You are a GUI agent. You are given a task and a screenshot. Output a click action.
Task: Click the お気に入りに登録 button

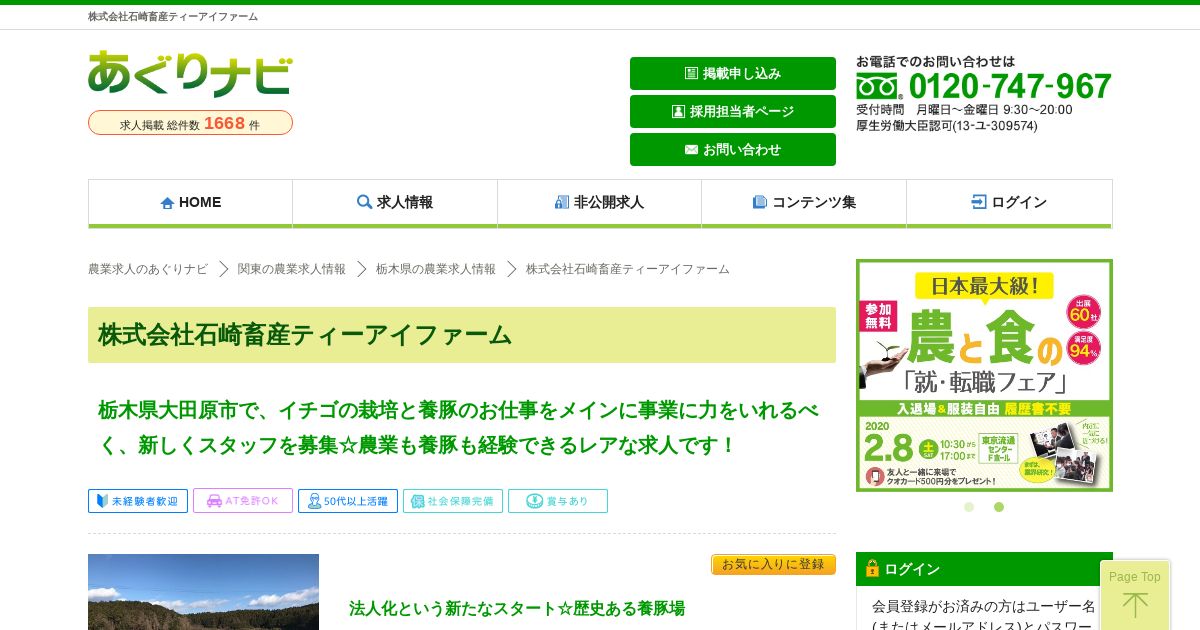click(x=773, y=565)
